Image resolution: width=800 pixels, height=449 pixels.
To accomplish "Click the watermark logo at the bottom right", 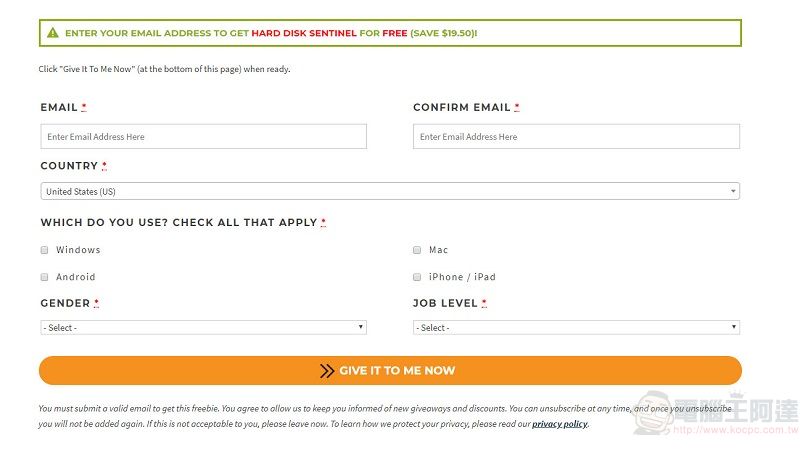I will pyautogui.click(x=715, y=414).
